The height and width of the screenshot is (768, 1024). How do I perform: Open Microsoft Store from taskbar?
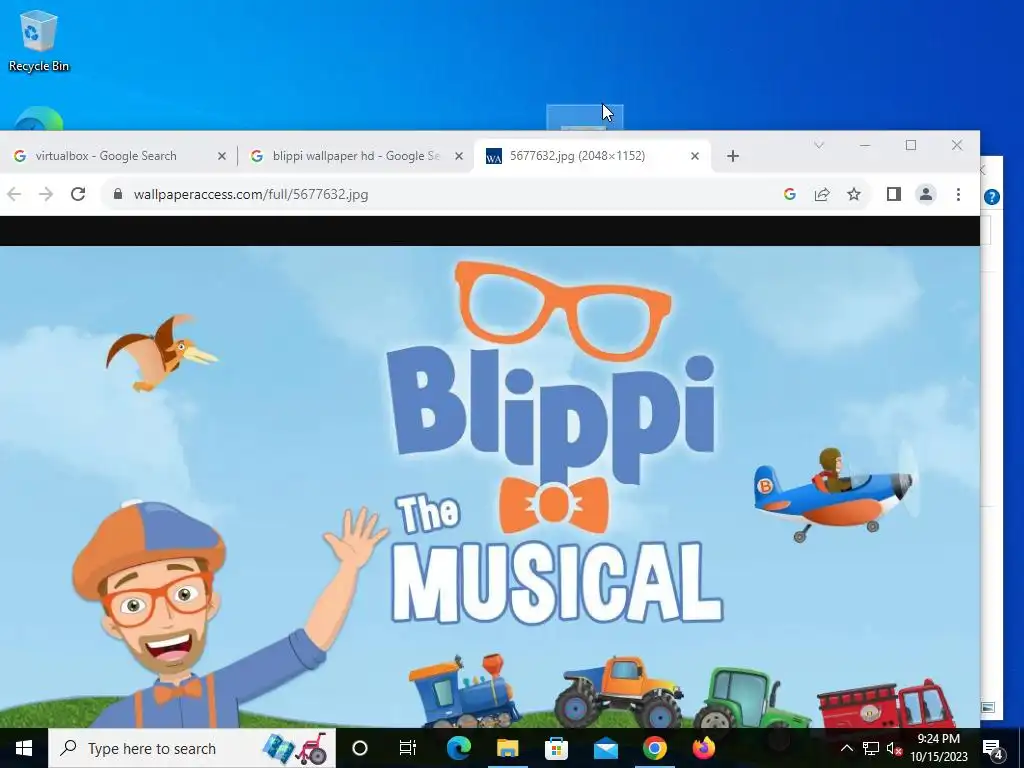tap(556, 748)
